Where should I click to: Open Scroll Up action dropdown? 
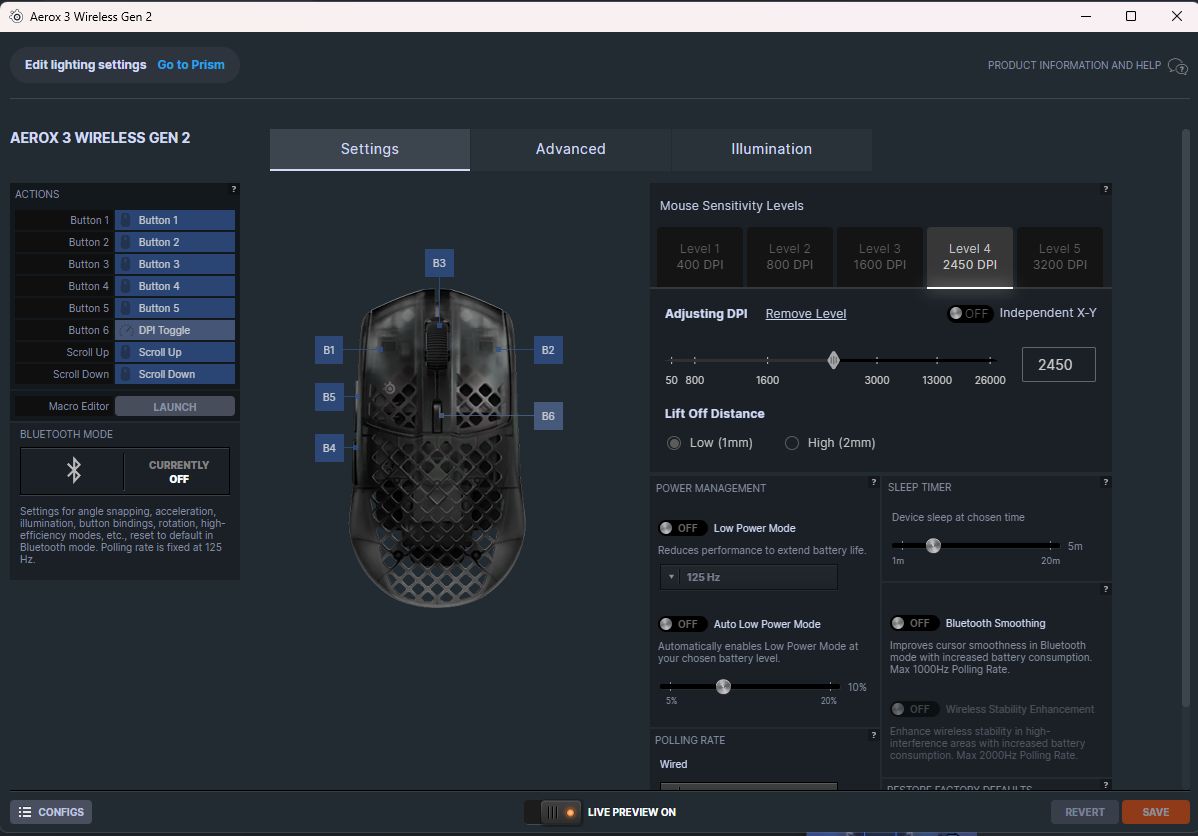pyautogui.click(x=175, y=352)
